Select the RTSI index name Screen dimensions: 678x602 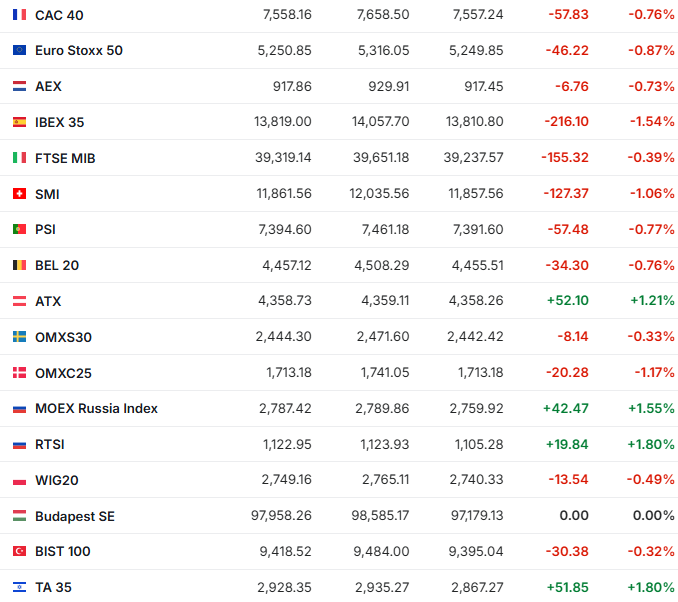coord(50,444)
